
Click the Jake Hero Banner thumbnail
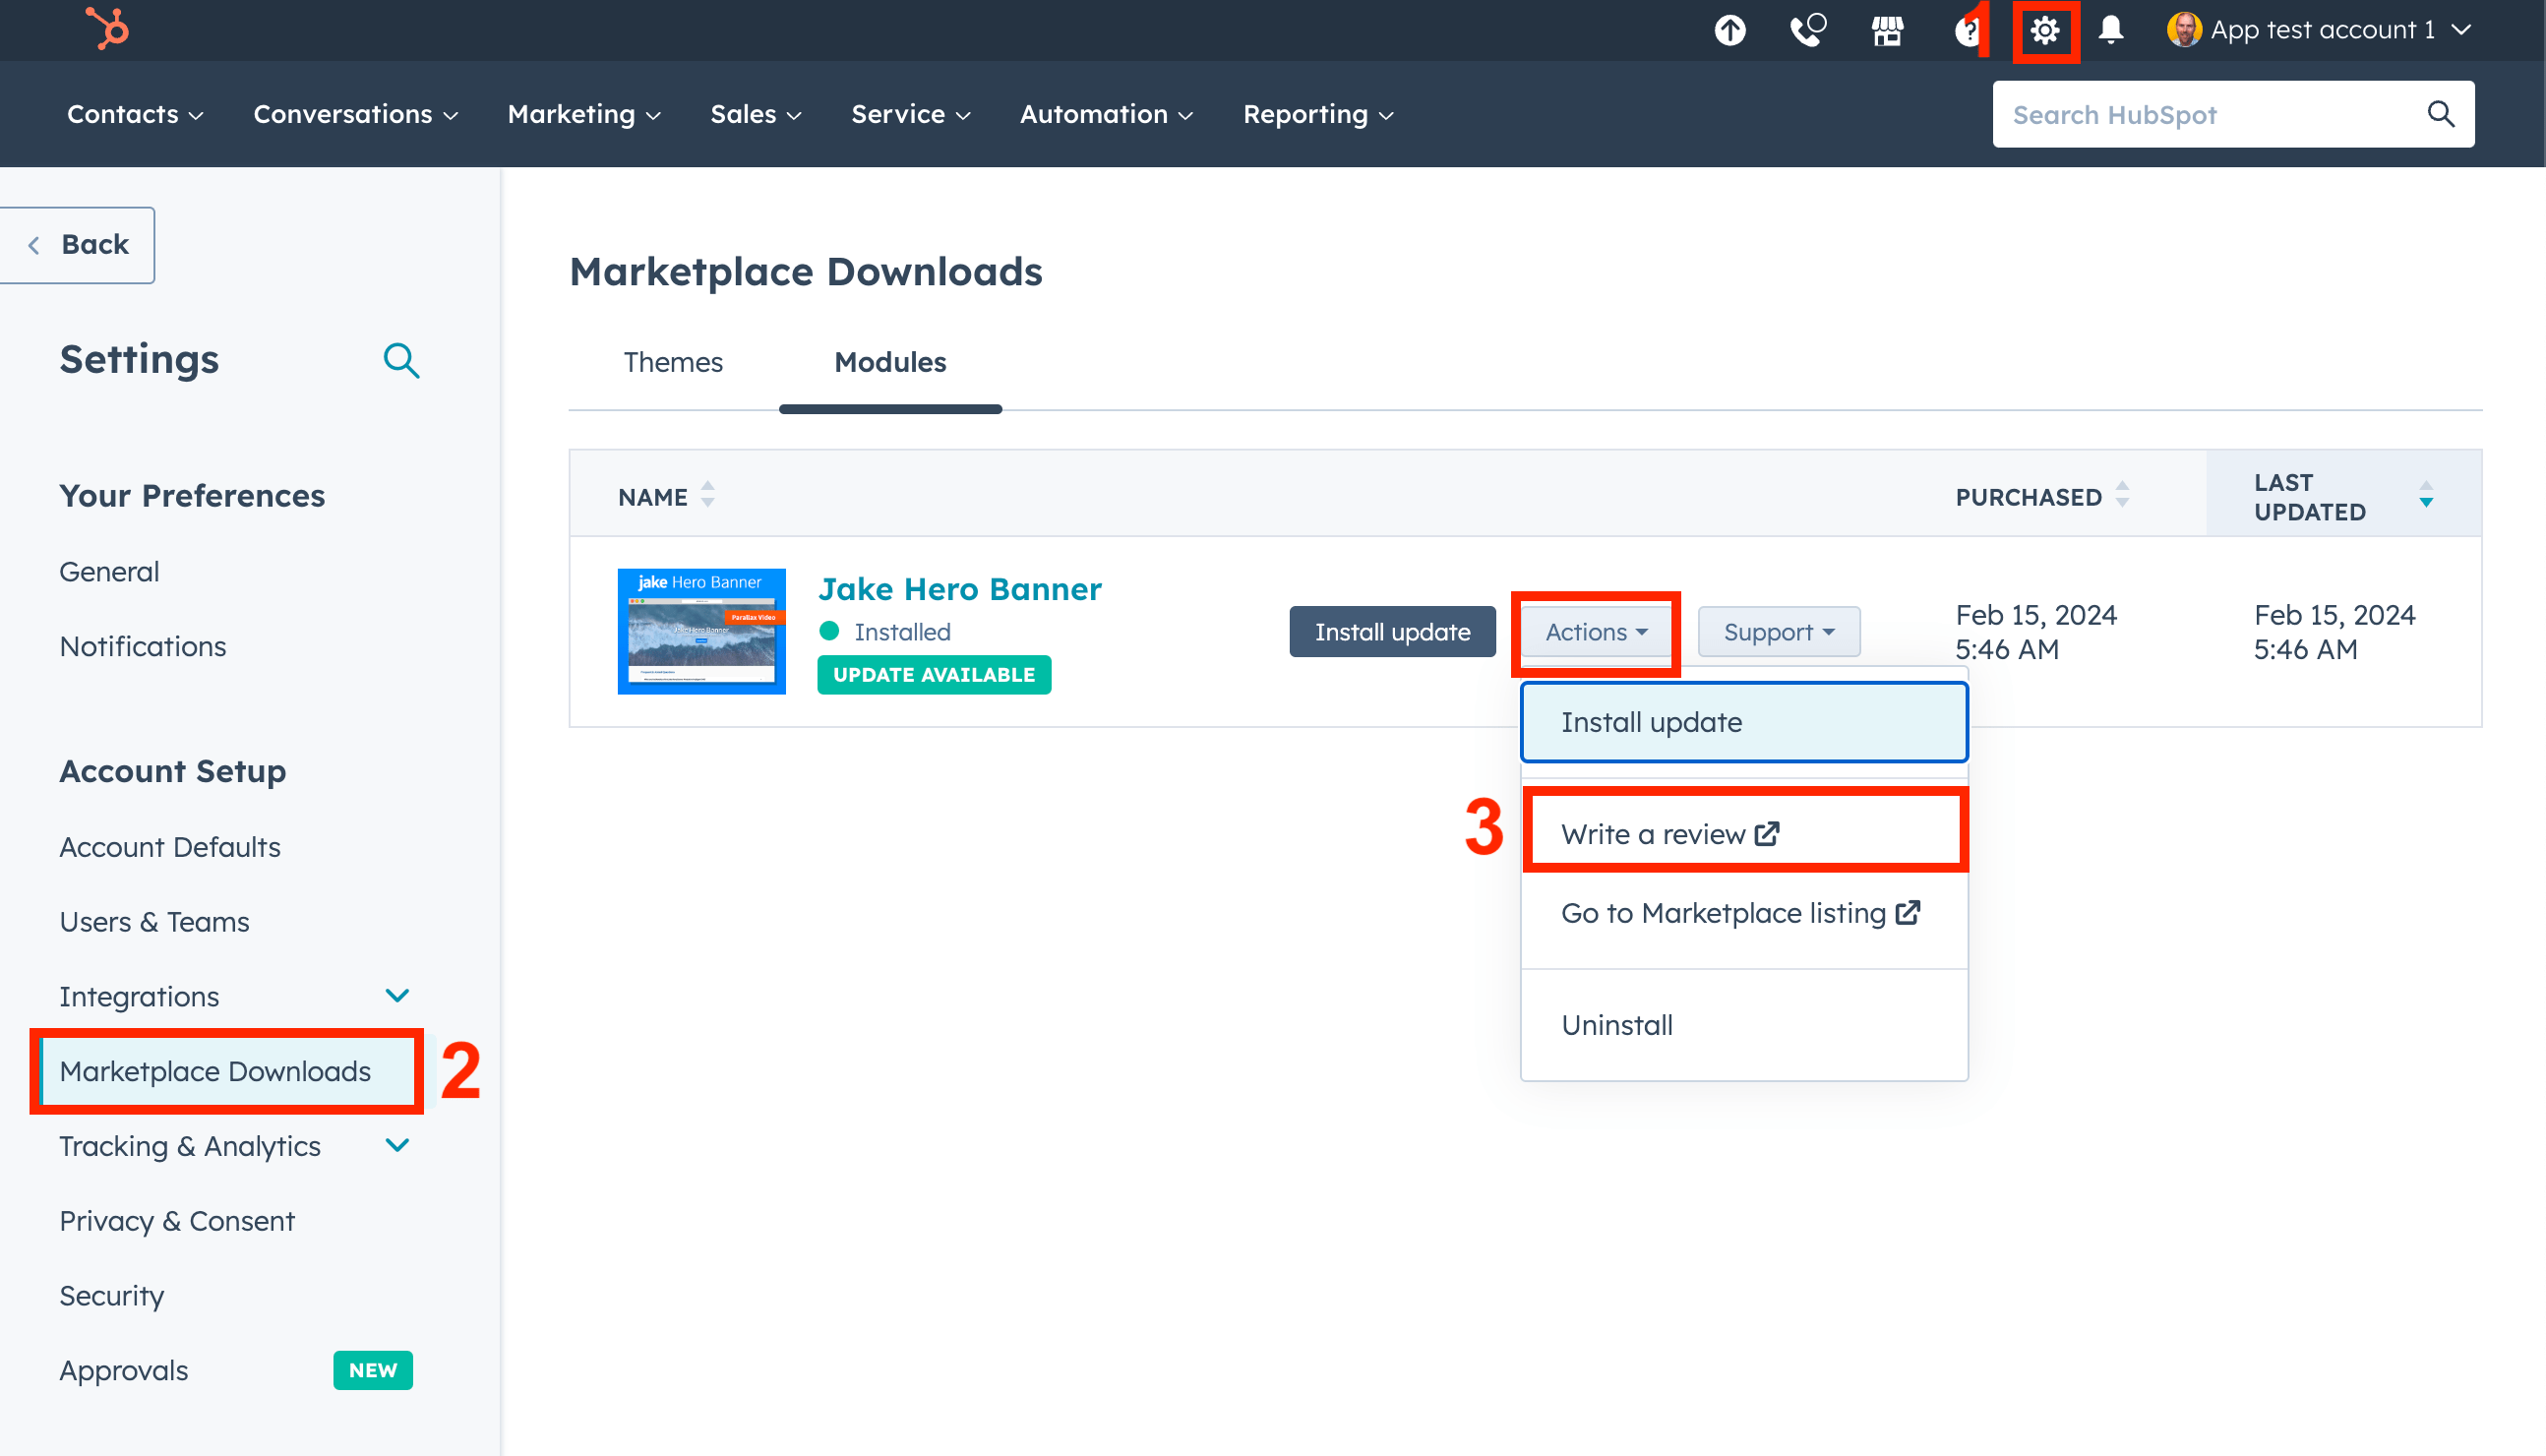tap(701, 631)
